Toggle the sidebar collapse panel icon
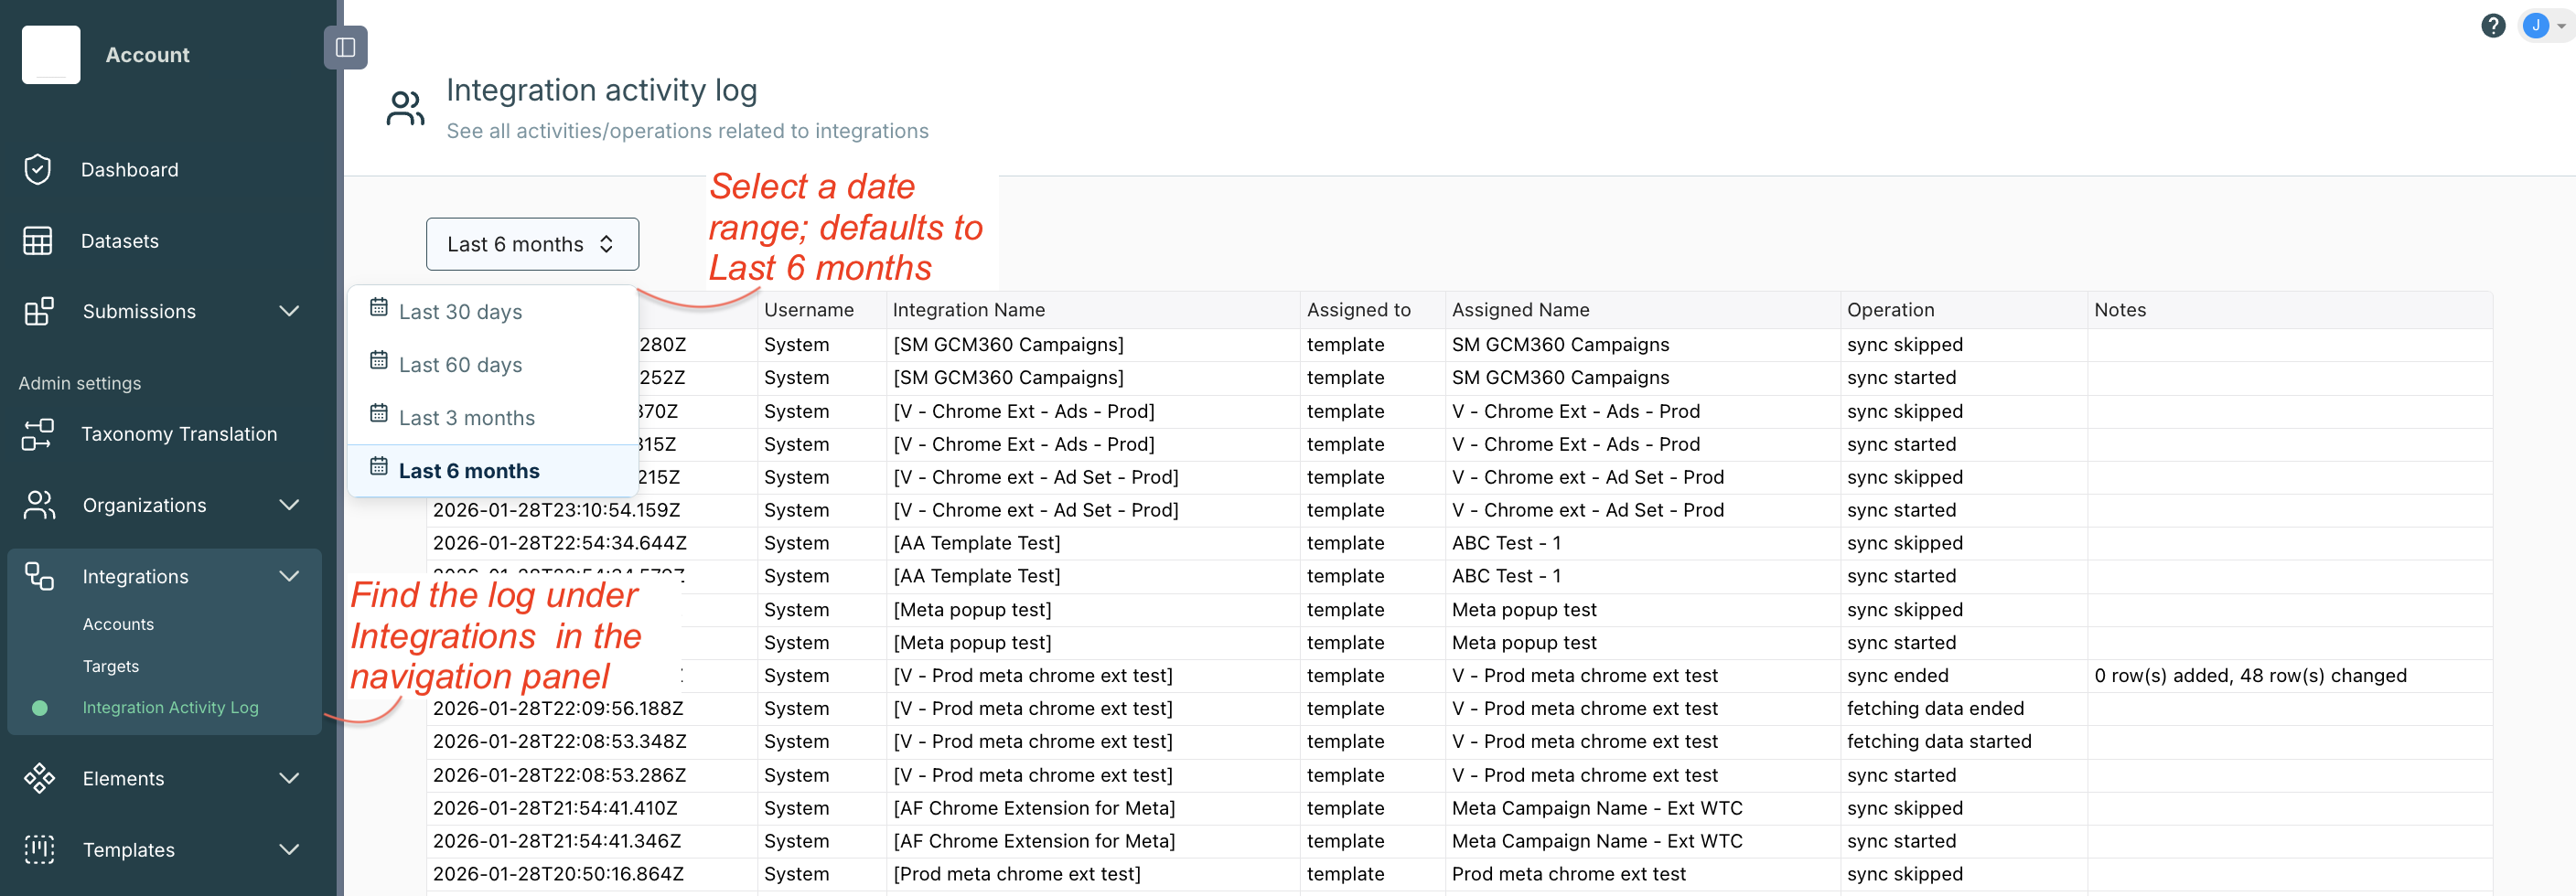Screen dimensions: 2576x896 345,47
